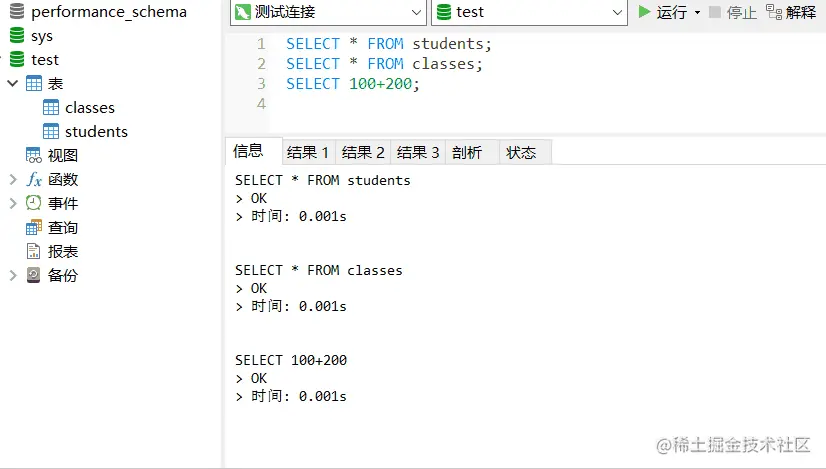This screenshot has height=469, width=826.
Task: Select the performance_schema database label
Action: [109, 12]
